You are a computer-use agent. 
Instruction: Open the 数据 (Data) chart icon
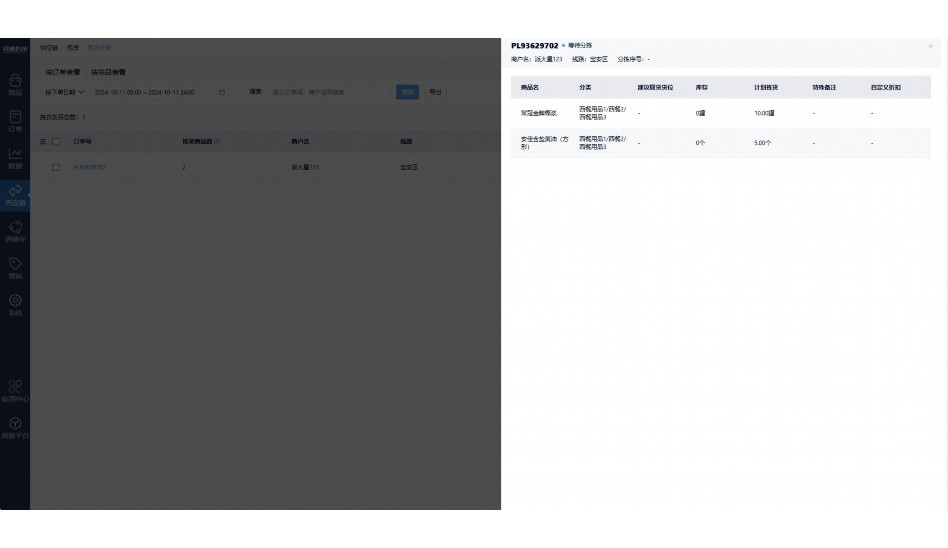[x=15, y=157]
